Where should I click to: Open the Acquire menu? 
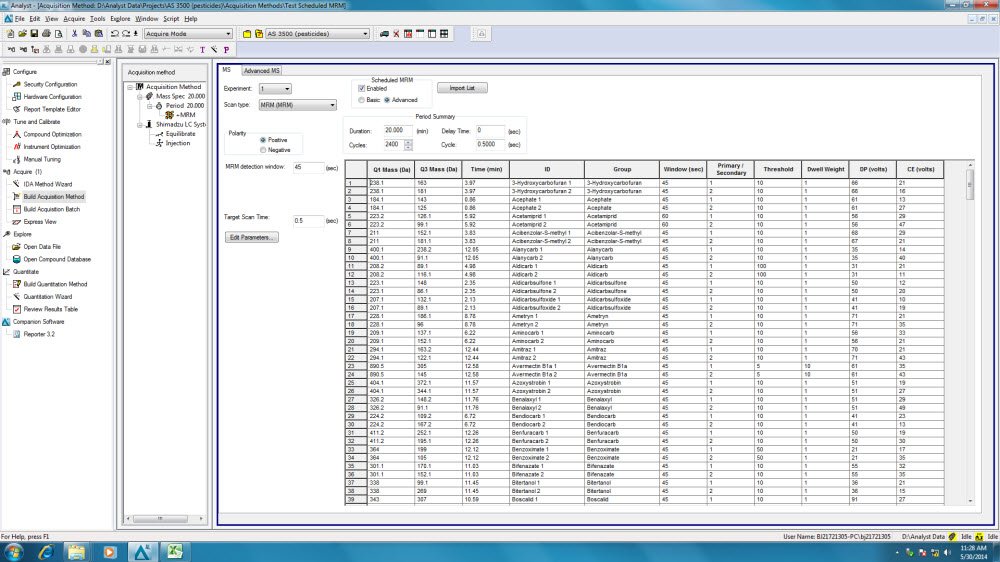(x=73, y=18)
